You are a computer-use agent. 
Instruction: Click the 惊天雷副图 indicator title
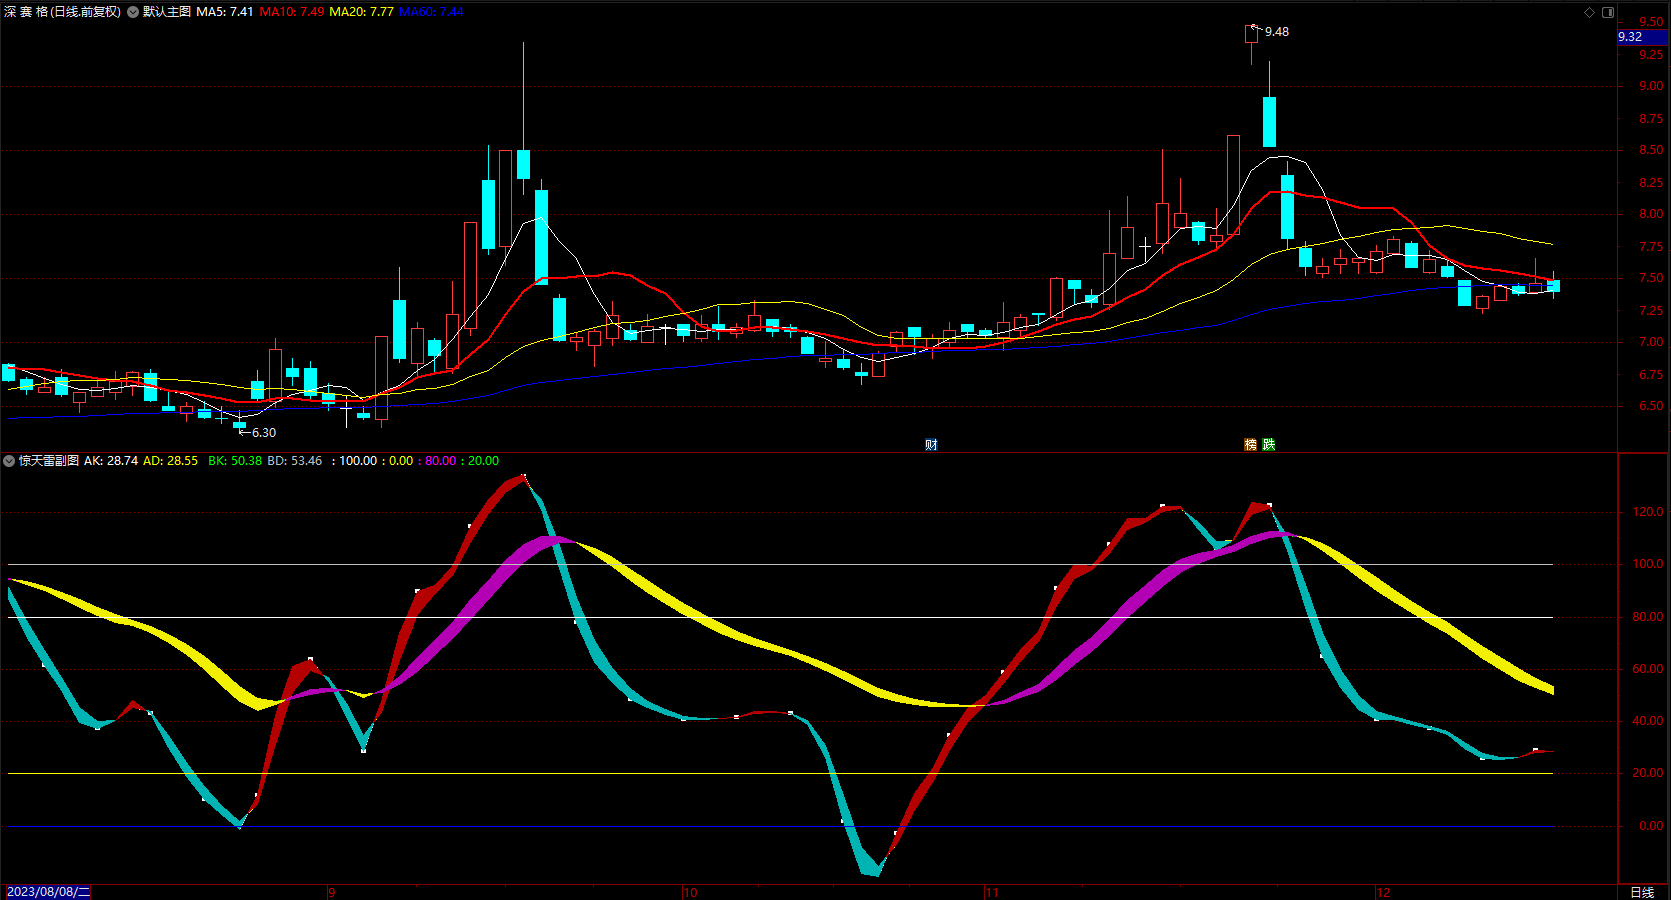pos(49,461)
